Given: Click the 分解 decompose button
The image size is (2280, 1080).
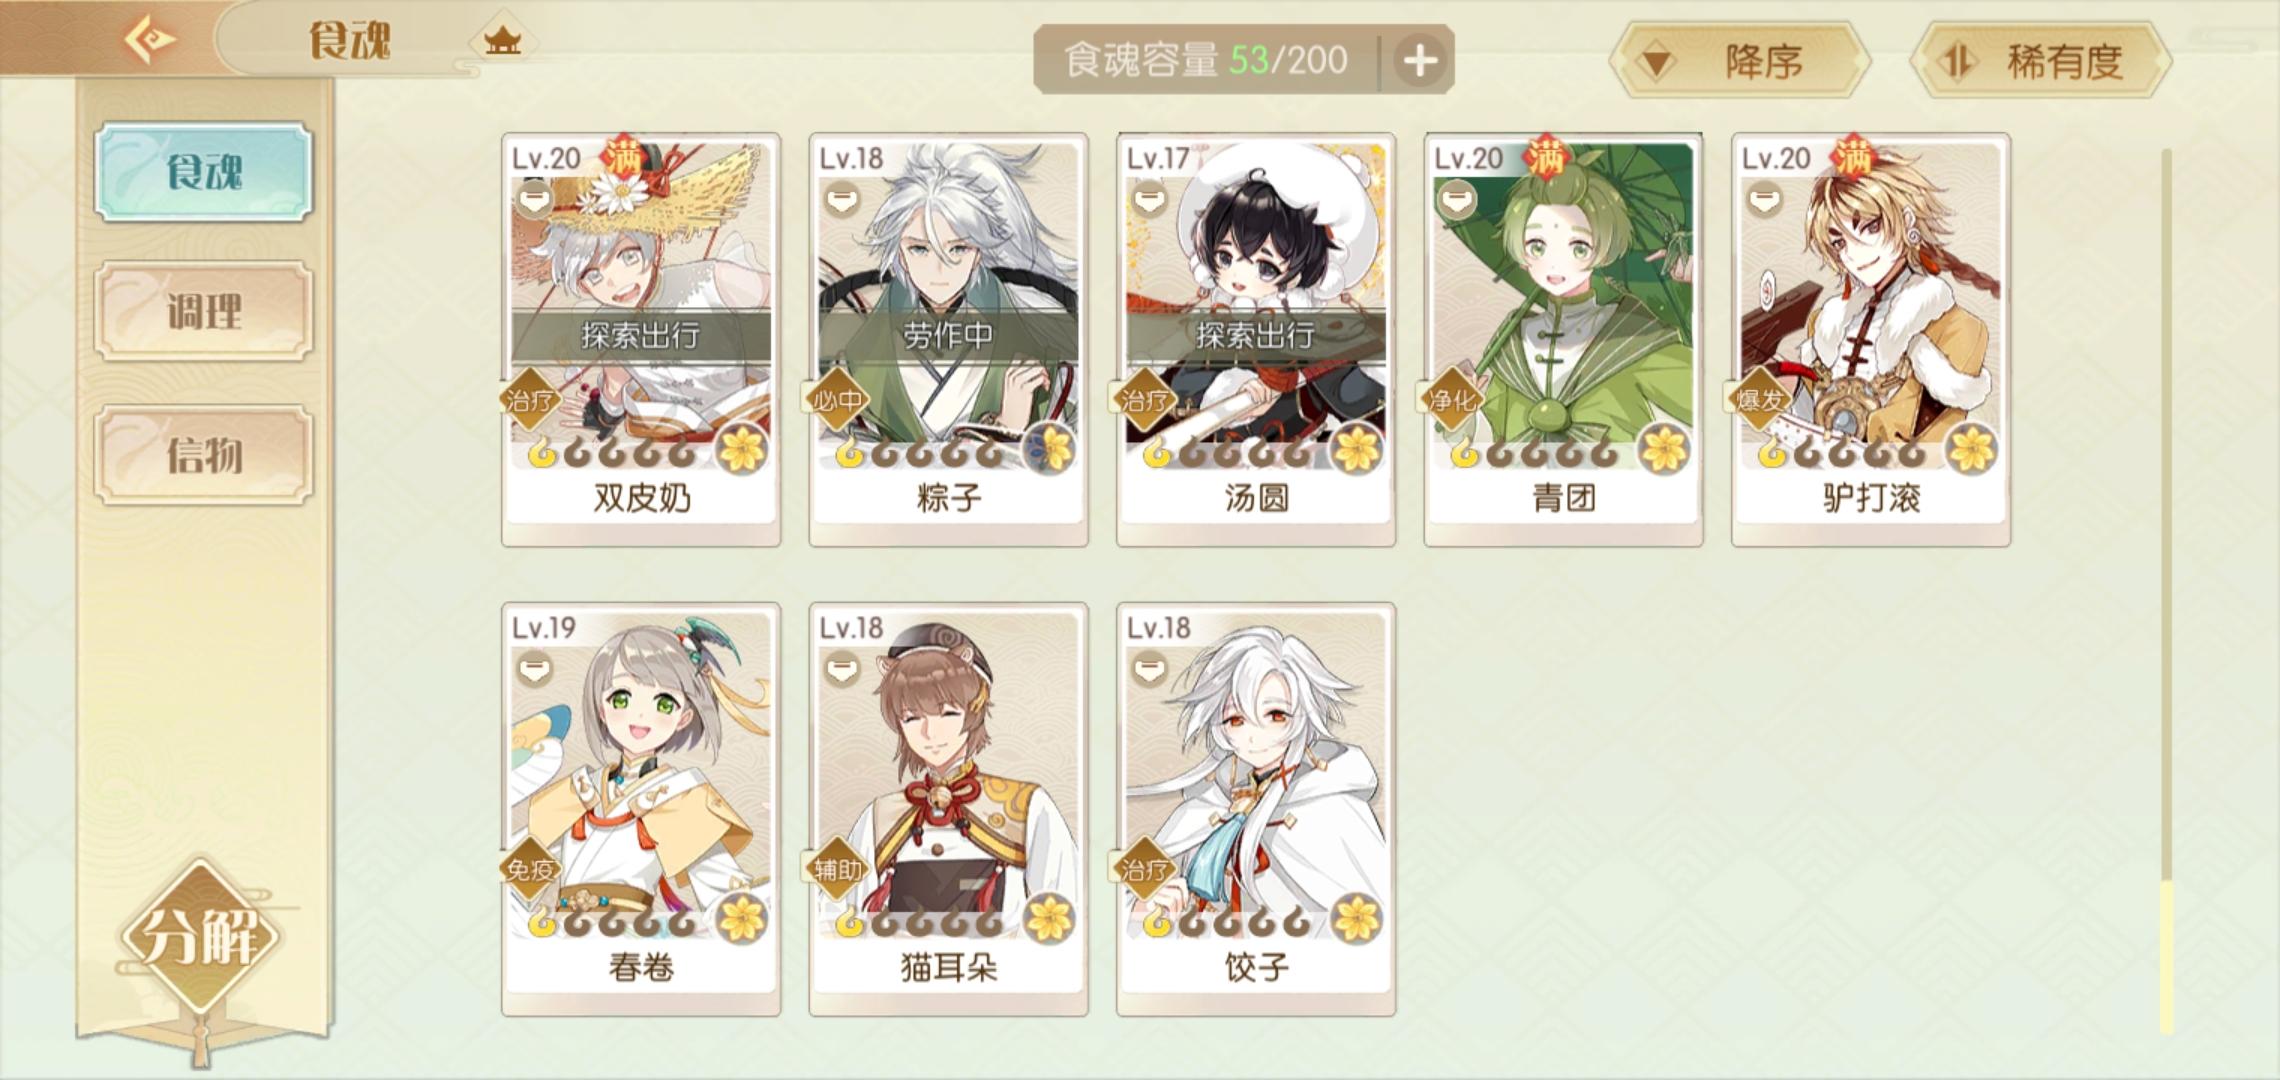Looking at the screenshot, I should click(200, 938).
